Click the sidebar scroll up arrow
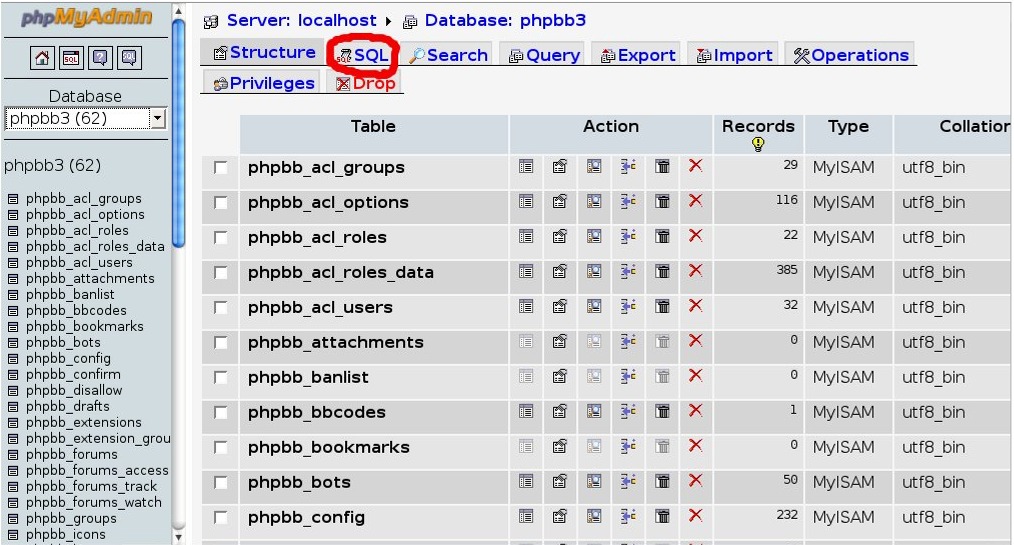 point(178,11)
